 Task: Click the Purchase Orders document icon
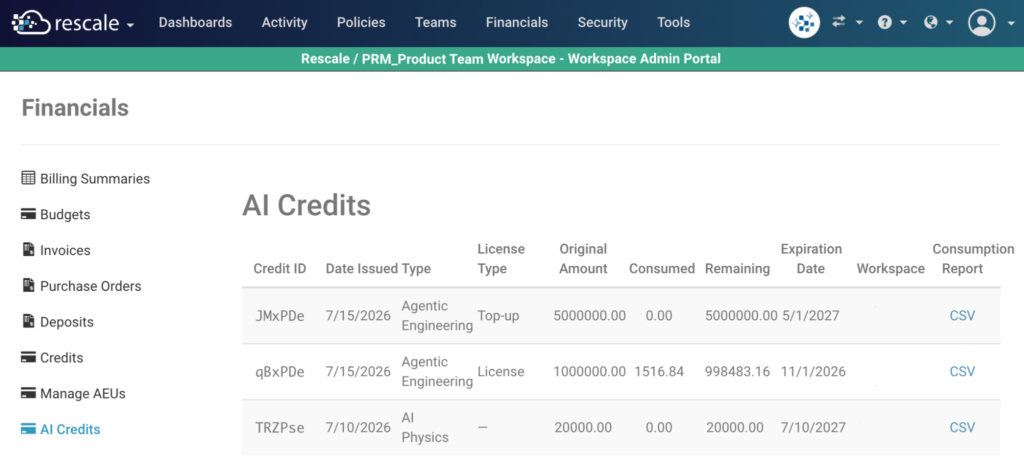[x=28, y=286]
